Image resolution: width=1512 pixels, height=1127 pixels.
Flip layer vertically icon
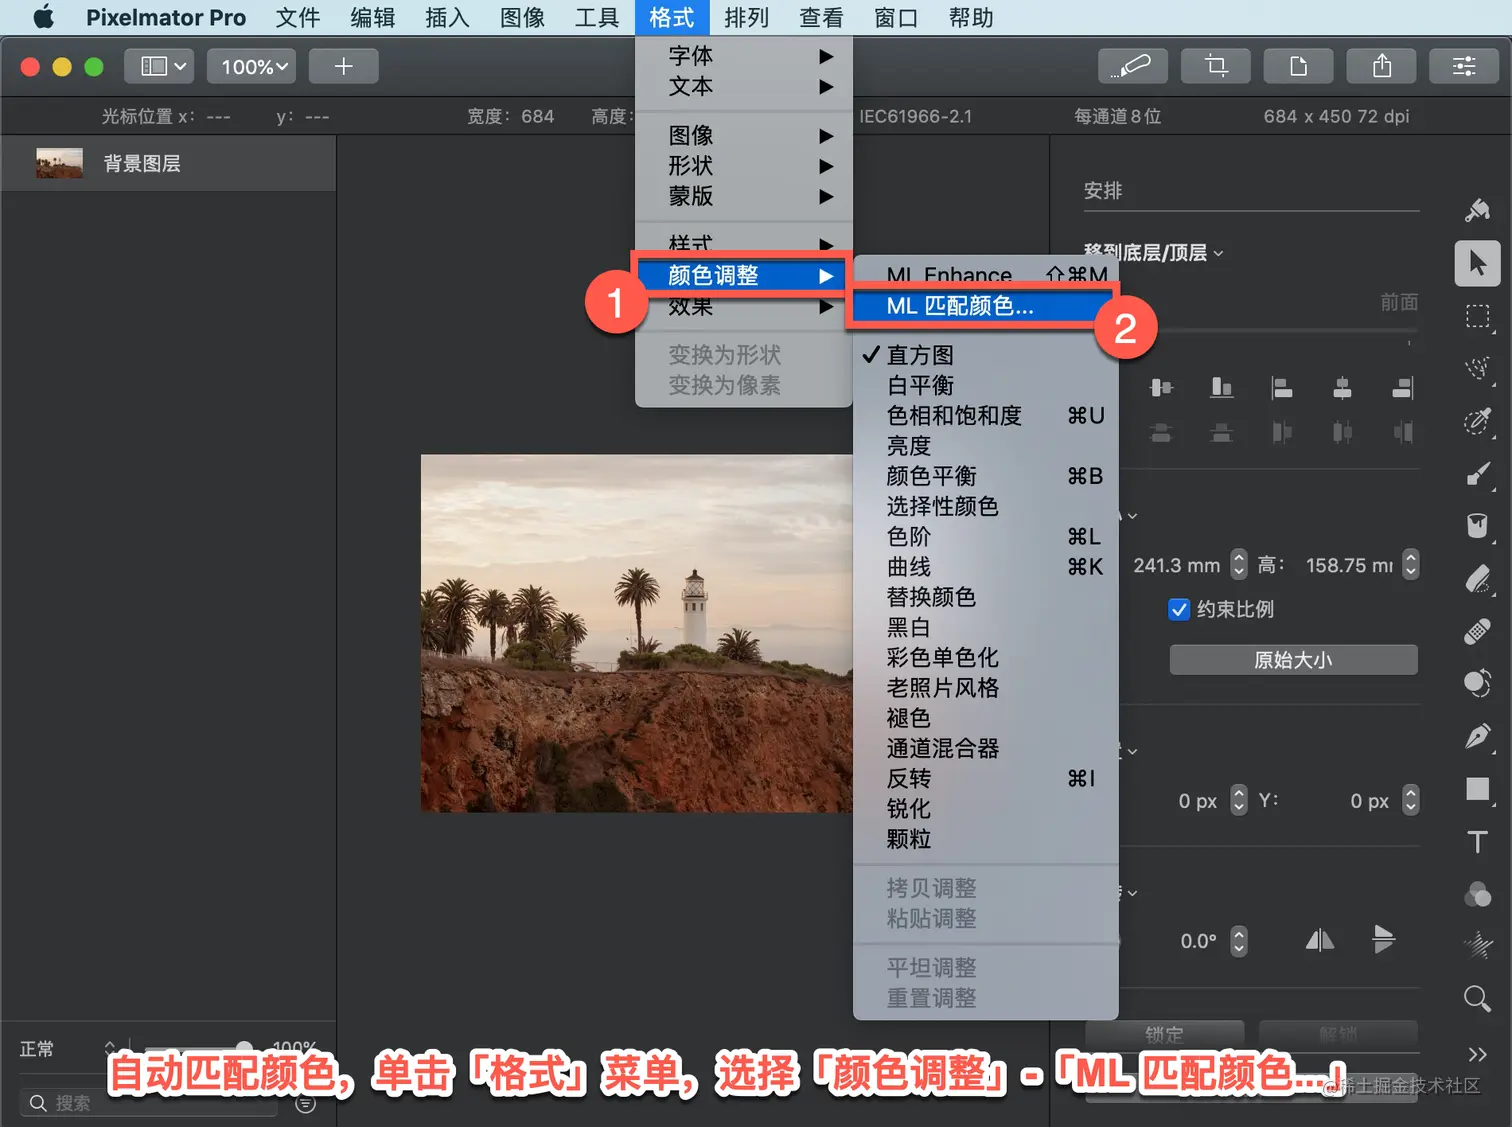(x=1384, y=940)
